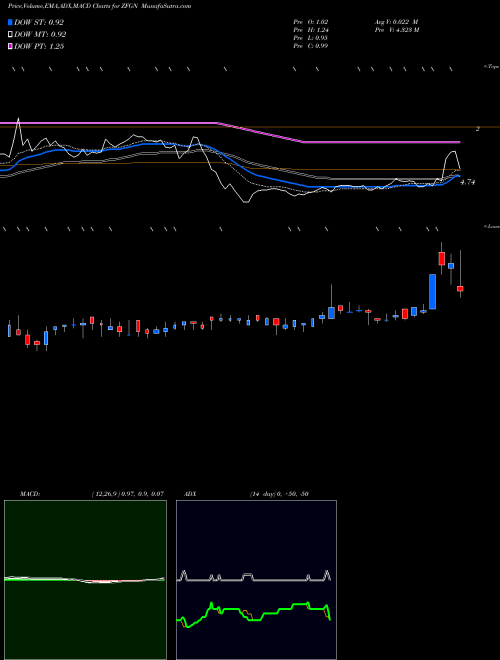The height and width of the screenshot is (660, 500).
Task: Click the blue DOW ST legend swatch
Action: [x=11, y=22]
